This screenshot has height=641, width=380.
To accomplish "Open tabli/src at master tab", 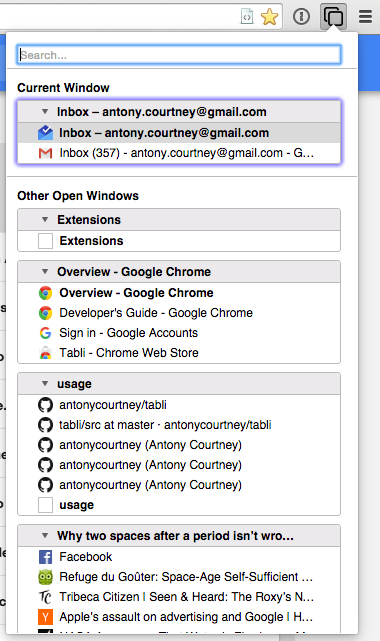I will tap(179, 425).
